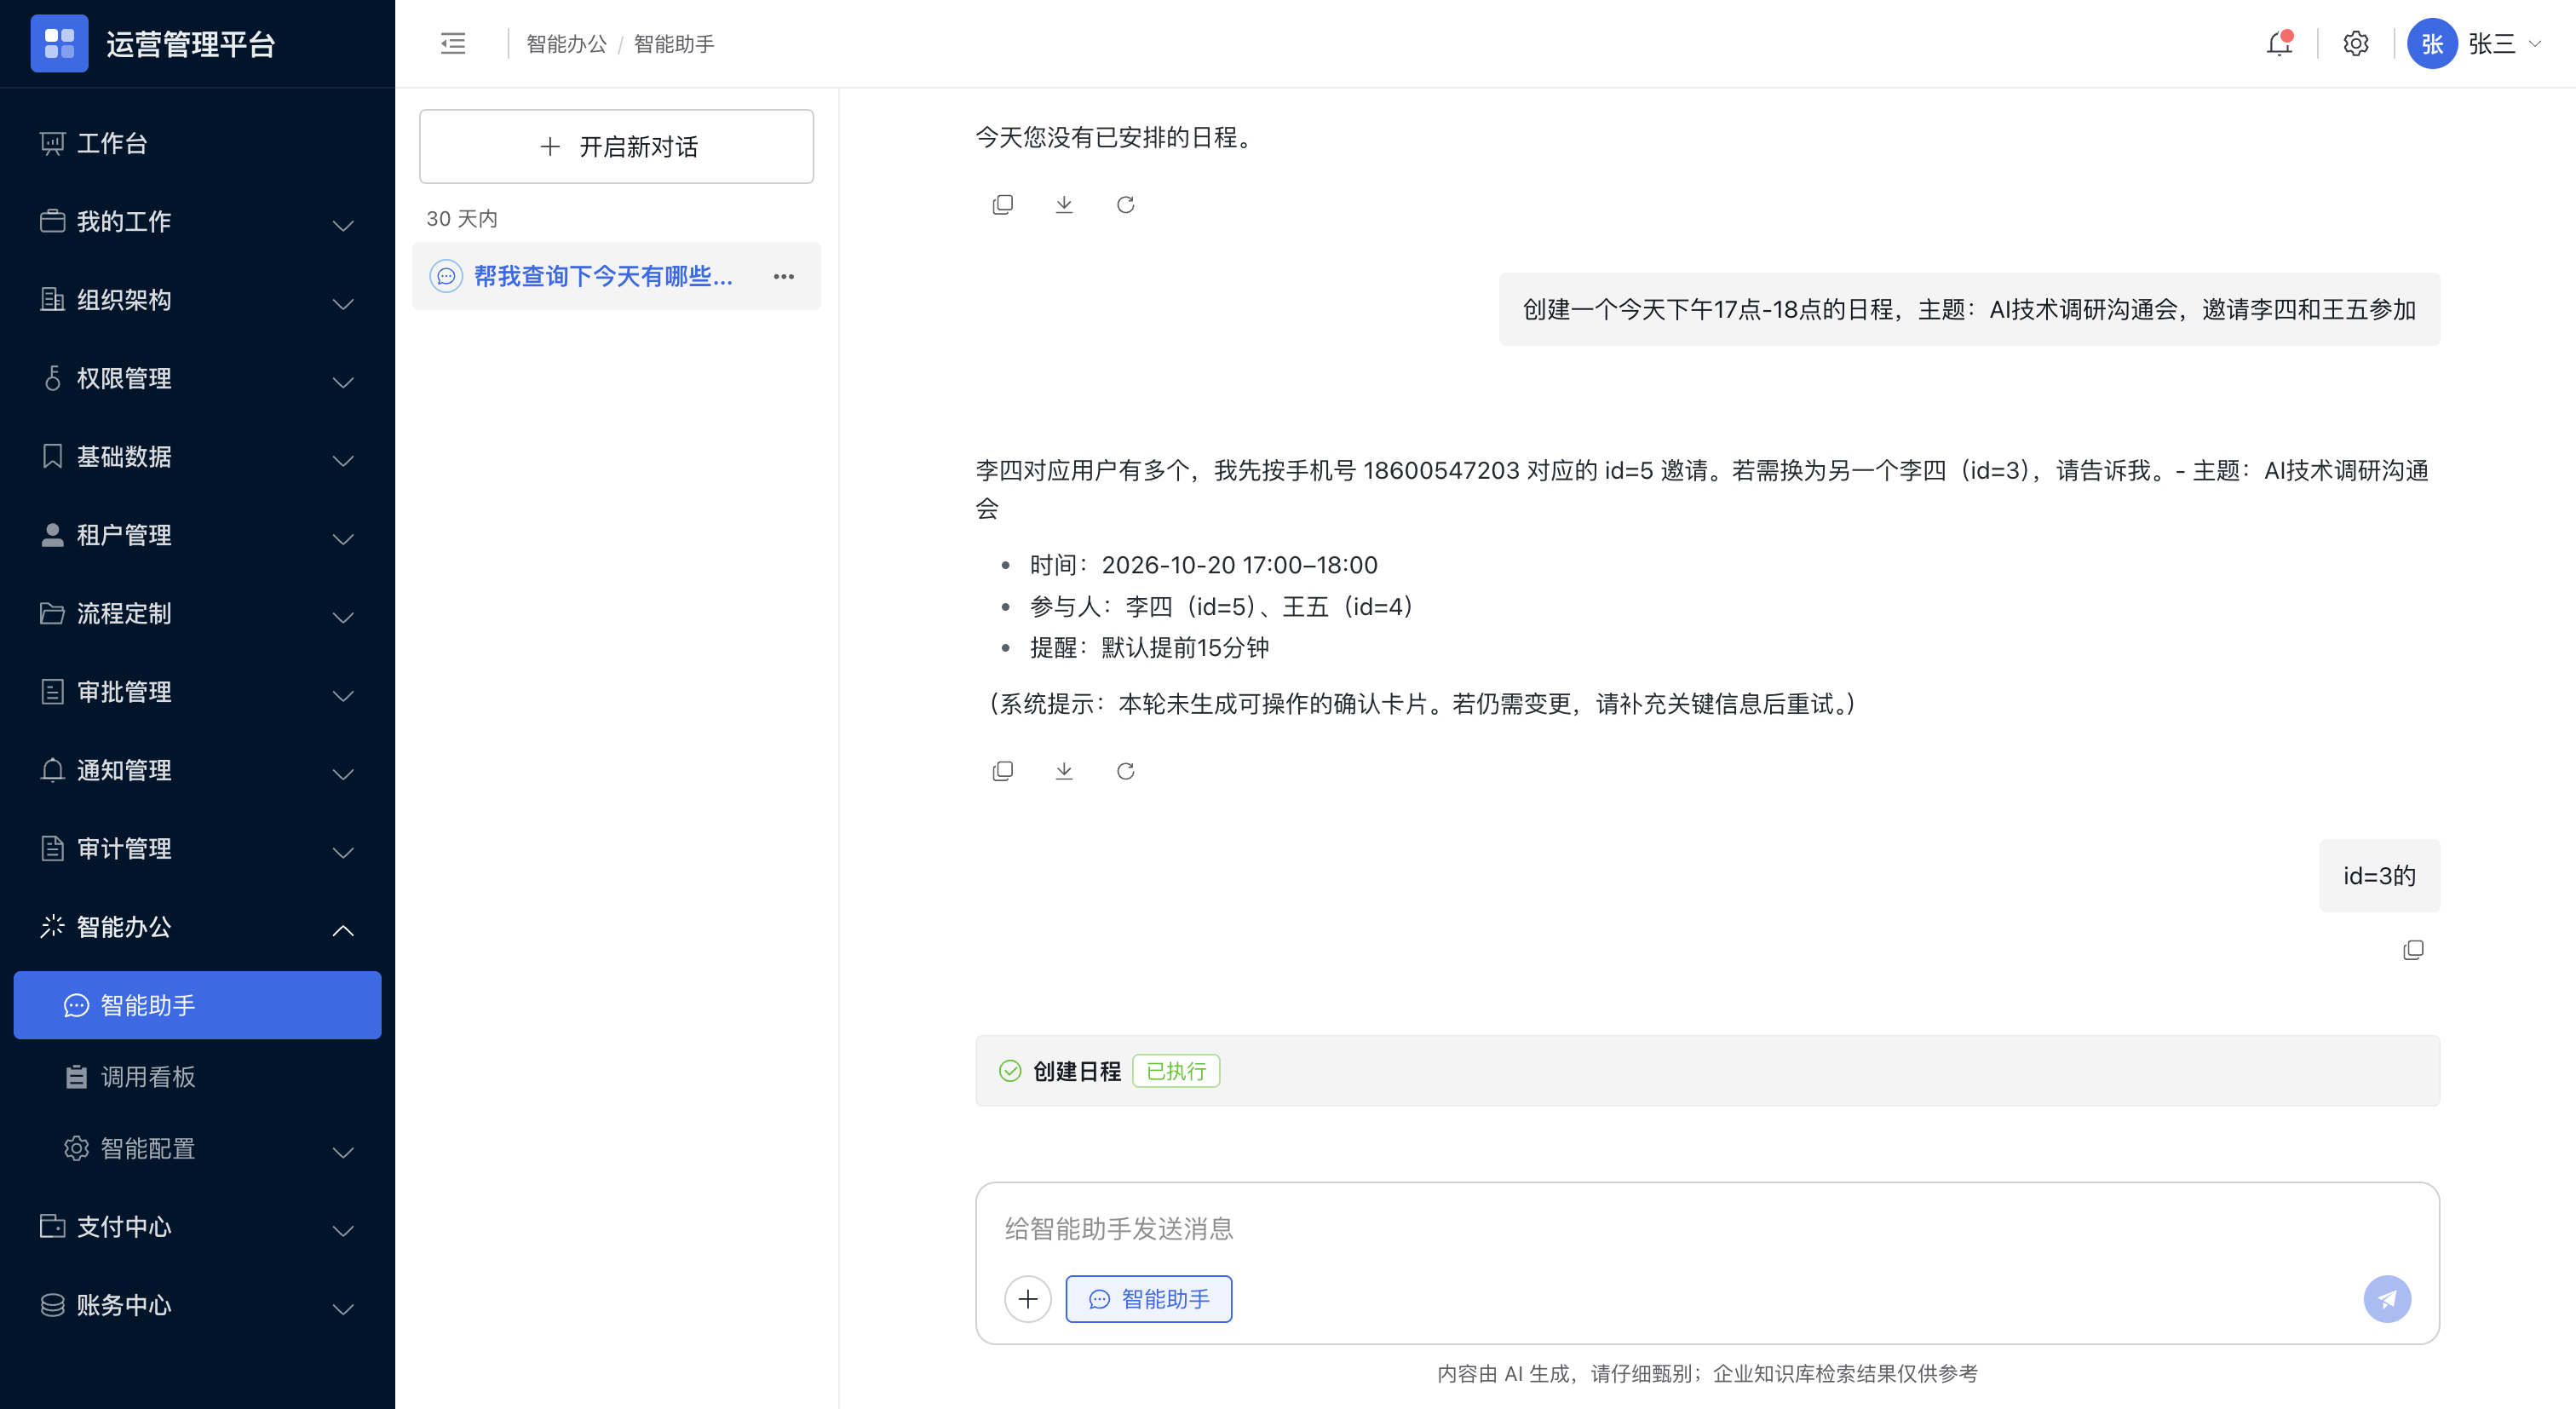Image resolution: width=2576 pixels, height=1409 pixels.
Task: Select 智能助手 menu item
Action: click(x=197, y=1005)
